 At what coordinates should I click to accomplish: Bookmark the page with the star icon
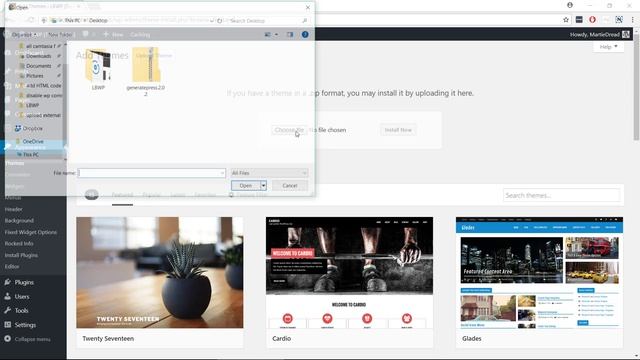click(566, 20)
